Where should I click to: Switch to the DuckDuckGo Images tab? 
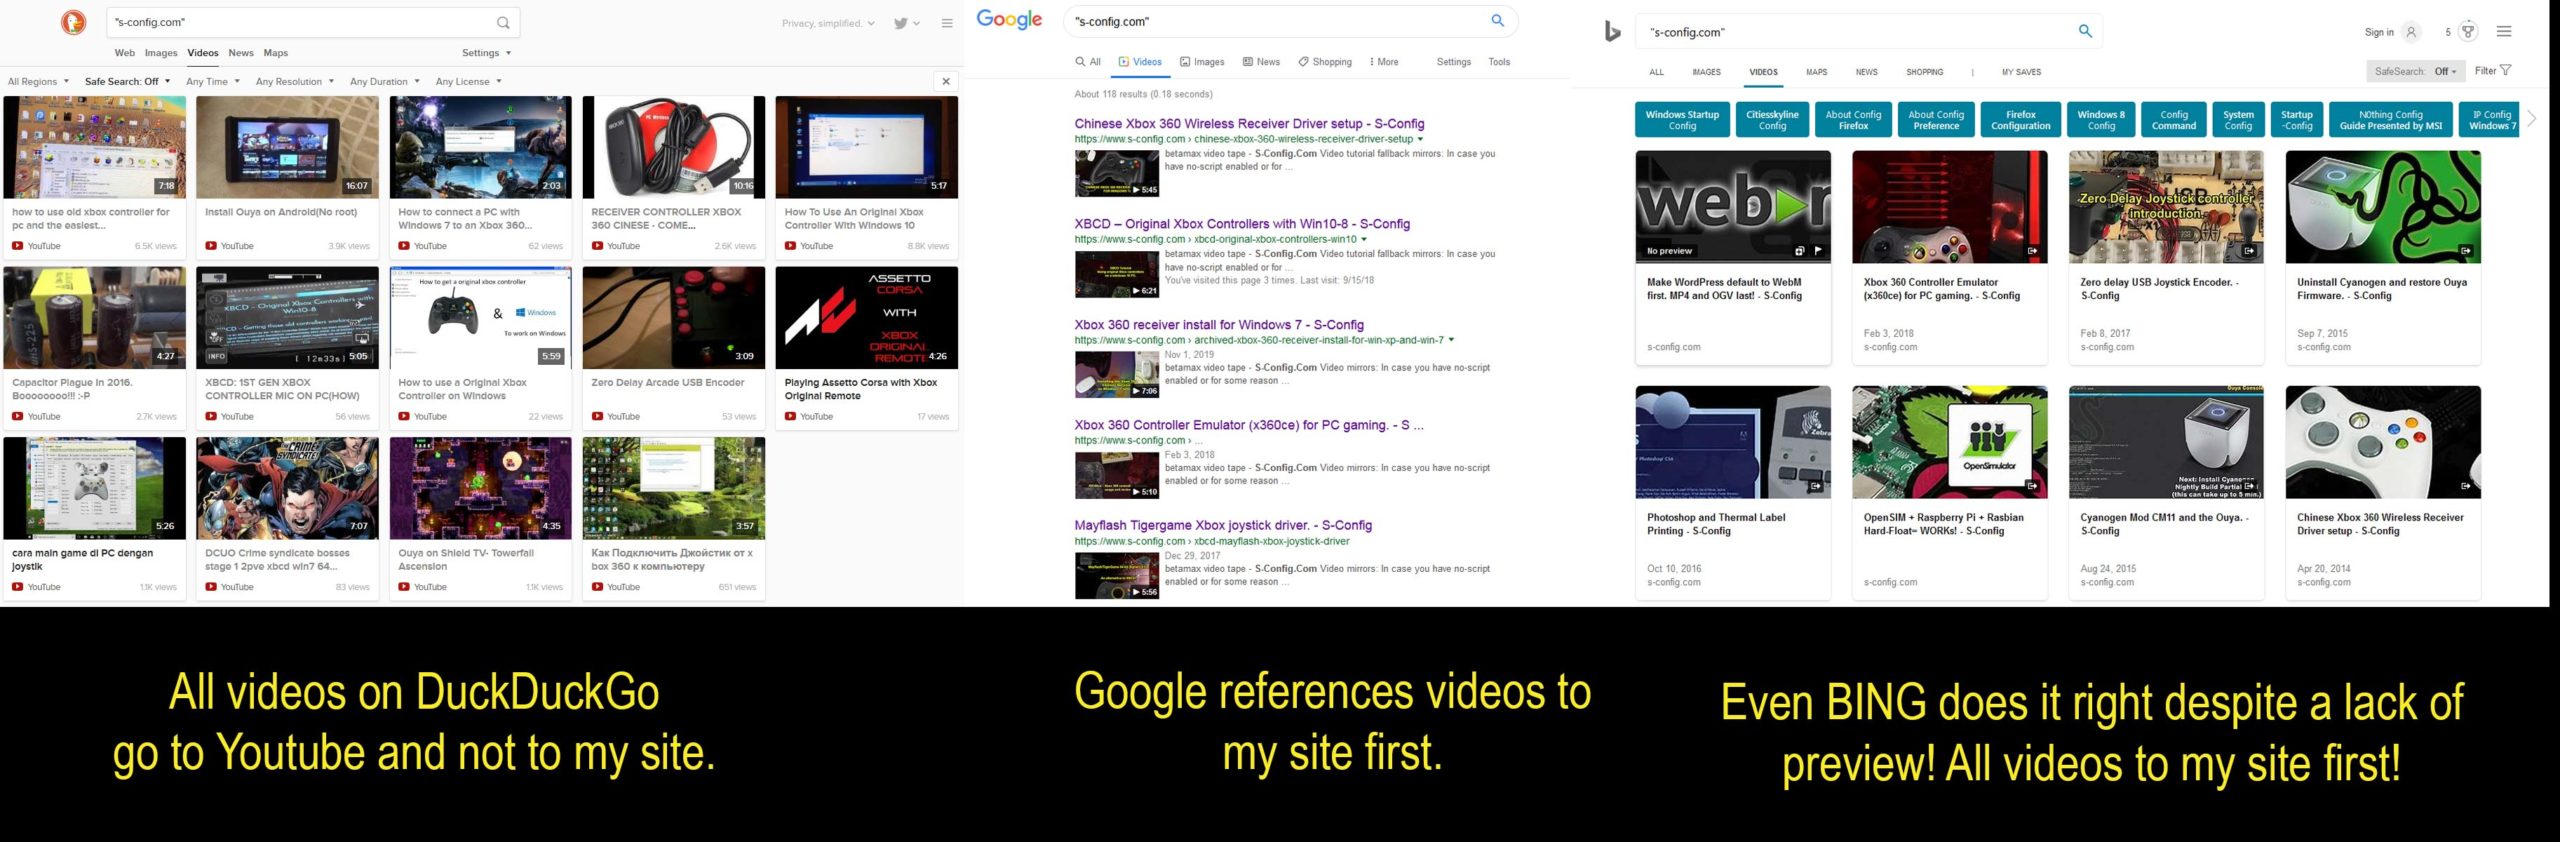point(161,53)
